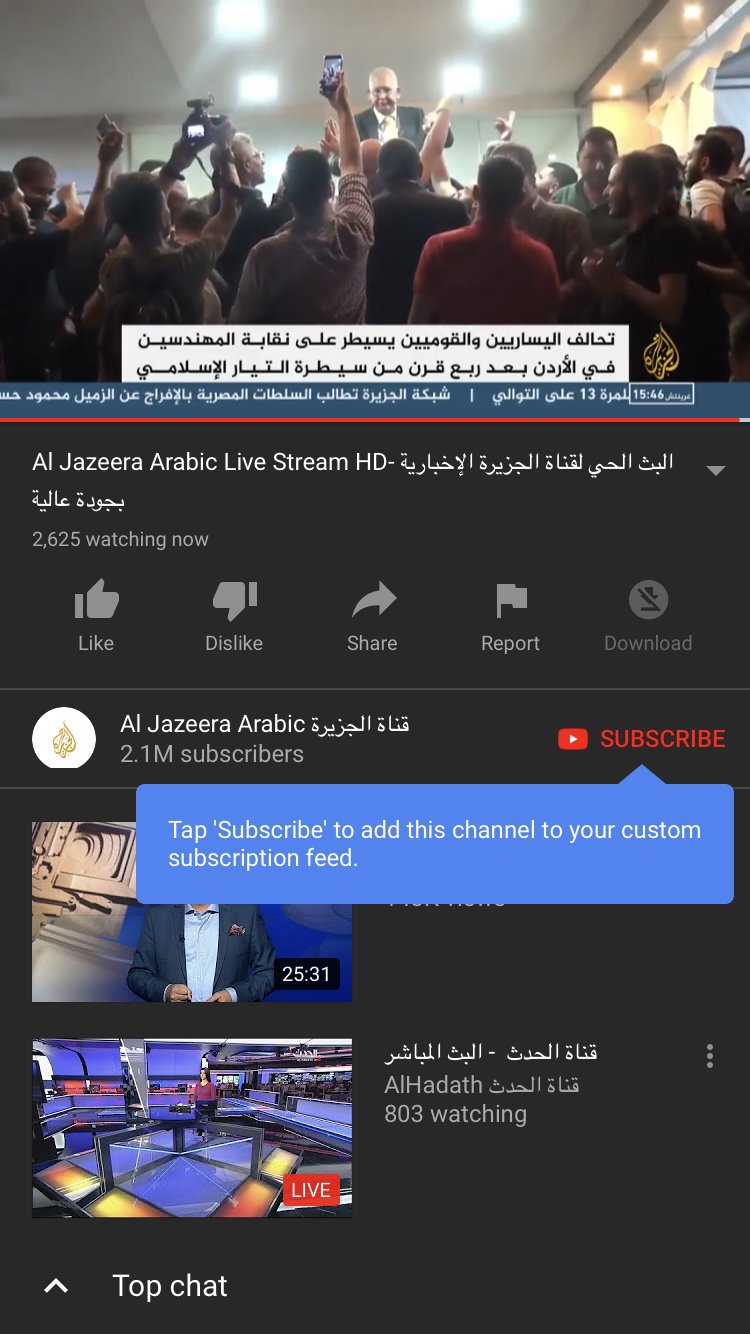Seek on the red video progress bar
The width and height of the screenshot is (750, 1334).
375,420
